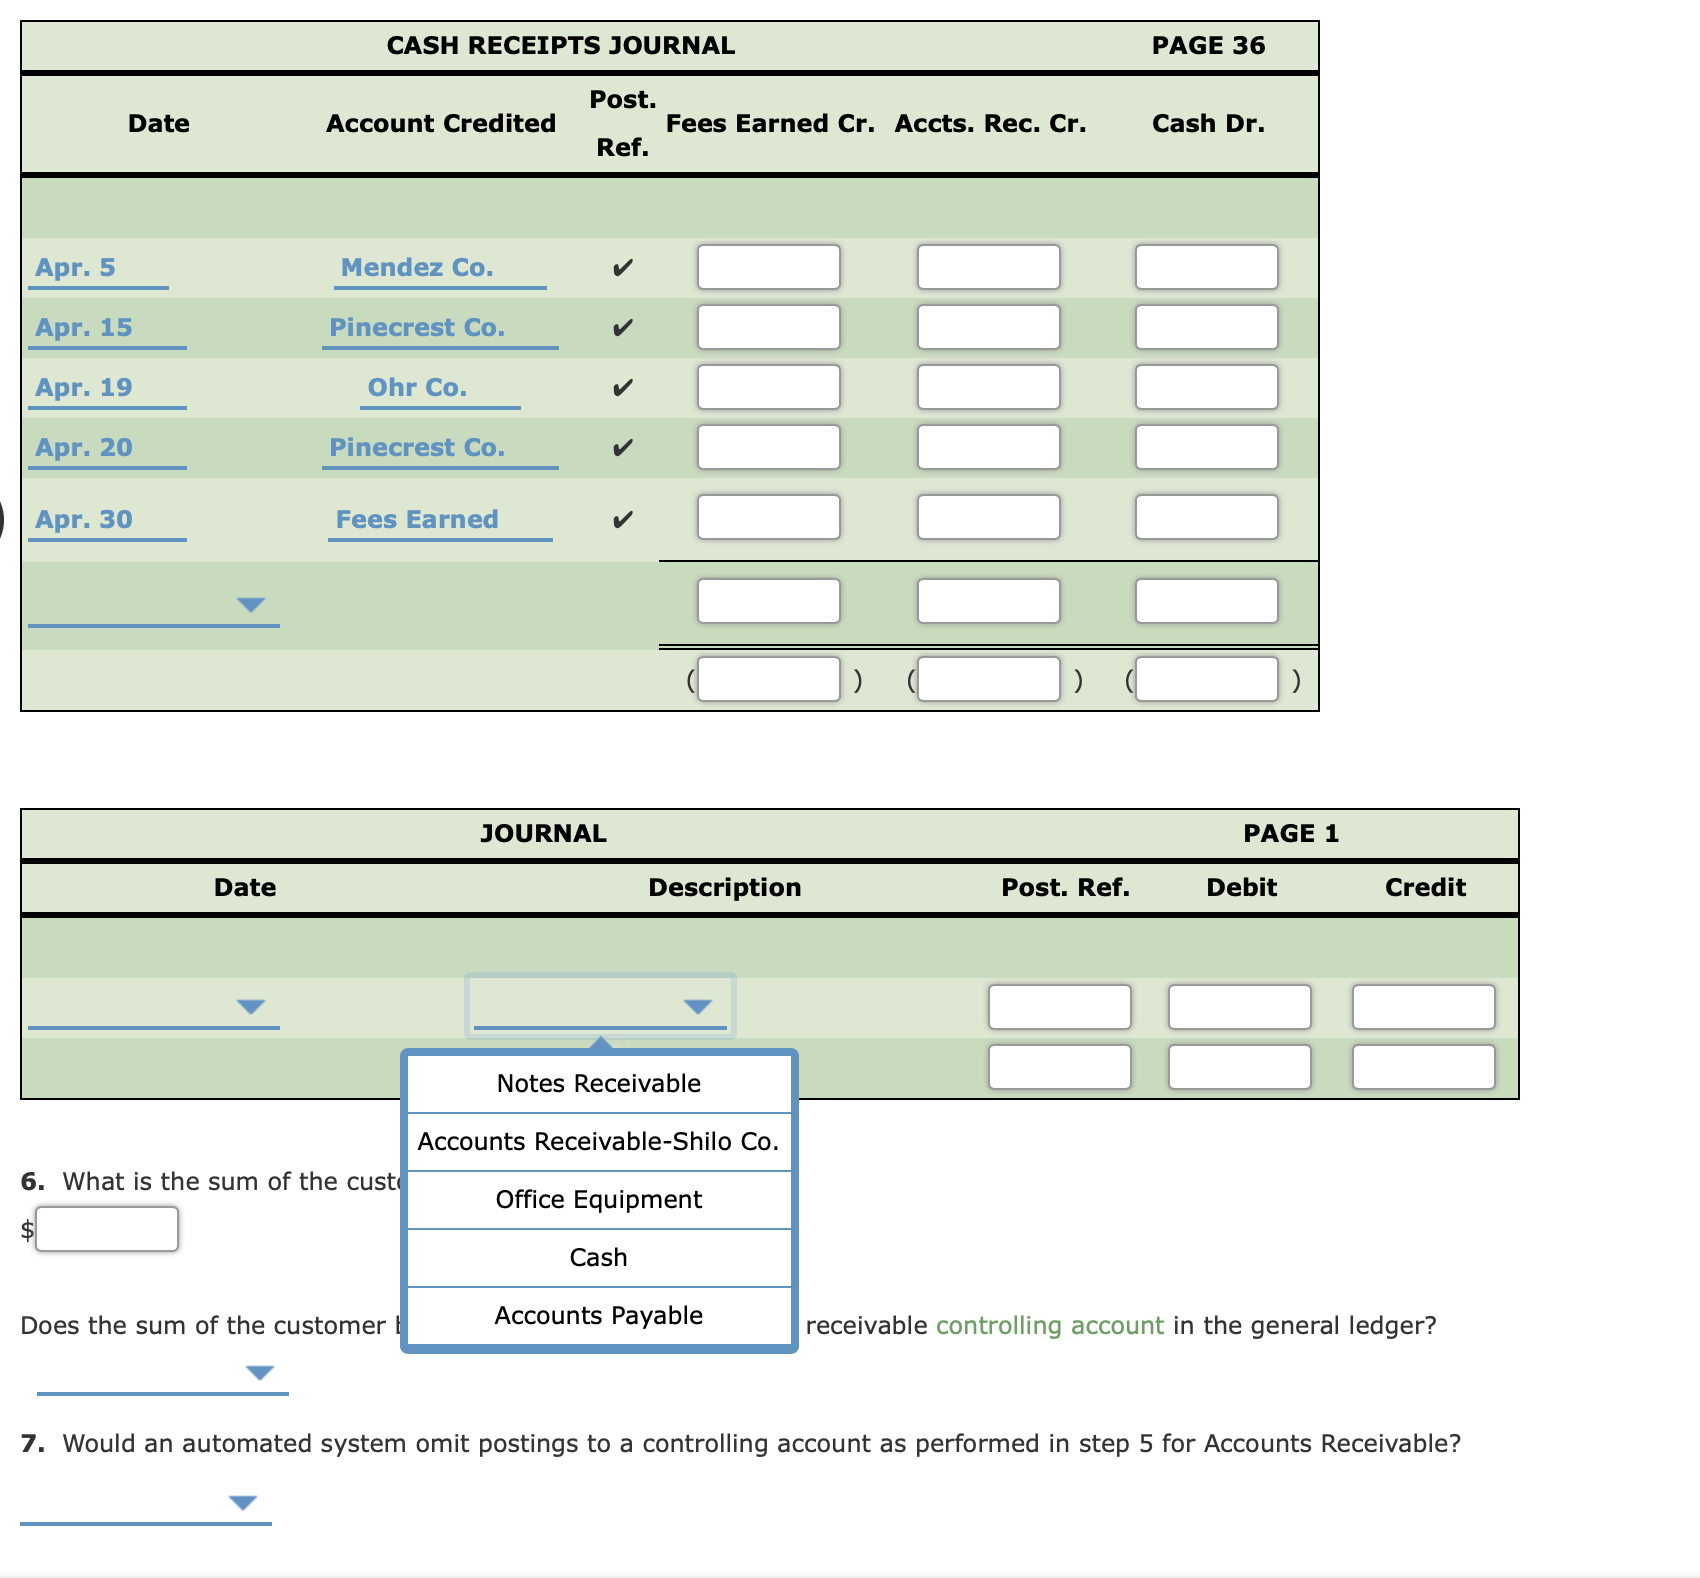Open the date dropdown in the cash receipts journal
Image resolution: width=1700 pixels, height=1578 pixels.
click(x=253, y=601)
